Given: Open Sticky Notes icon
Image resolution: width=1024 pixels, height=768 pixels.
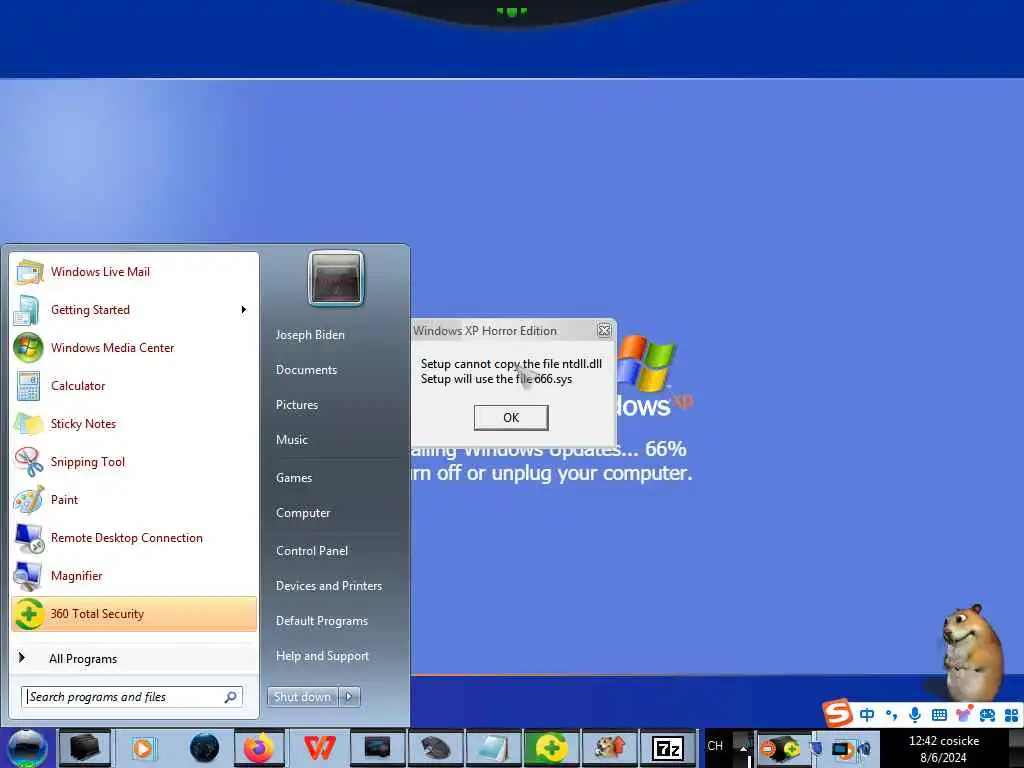Looking at the screenshot, I should tap(28, 424).
